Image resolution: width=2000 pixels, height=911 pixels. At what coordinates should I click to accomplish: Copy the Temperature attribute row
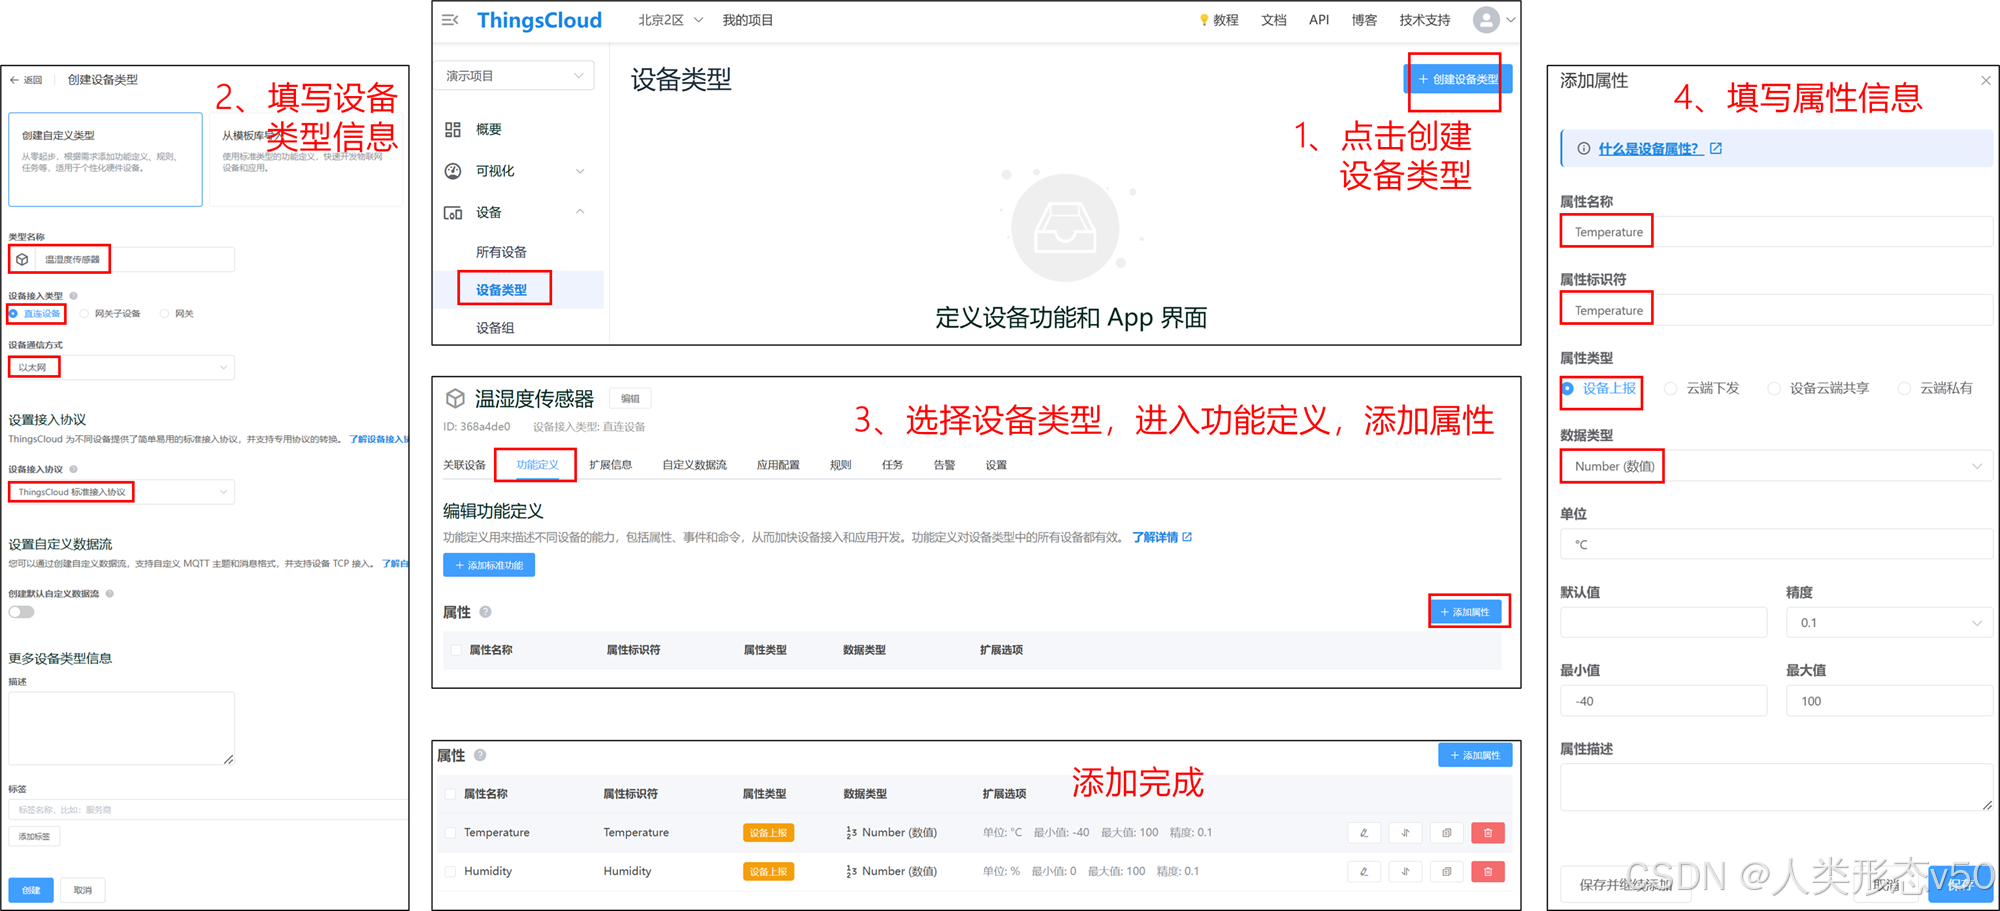[x=1446, y=833]
